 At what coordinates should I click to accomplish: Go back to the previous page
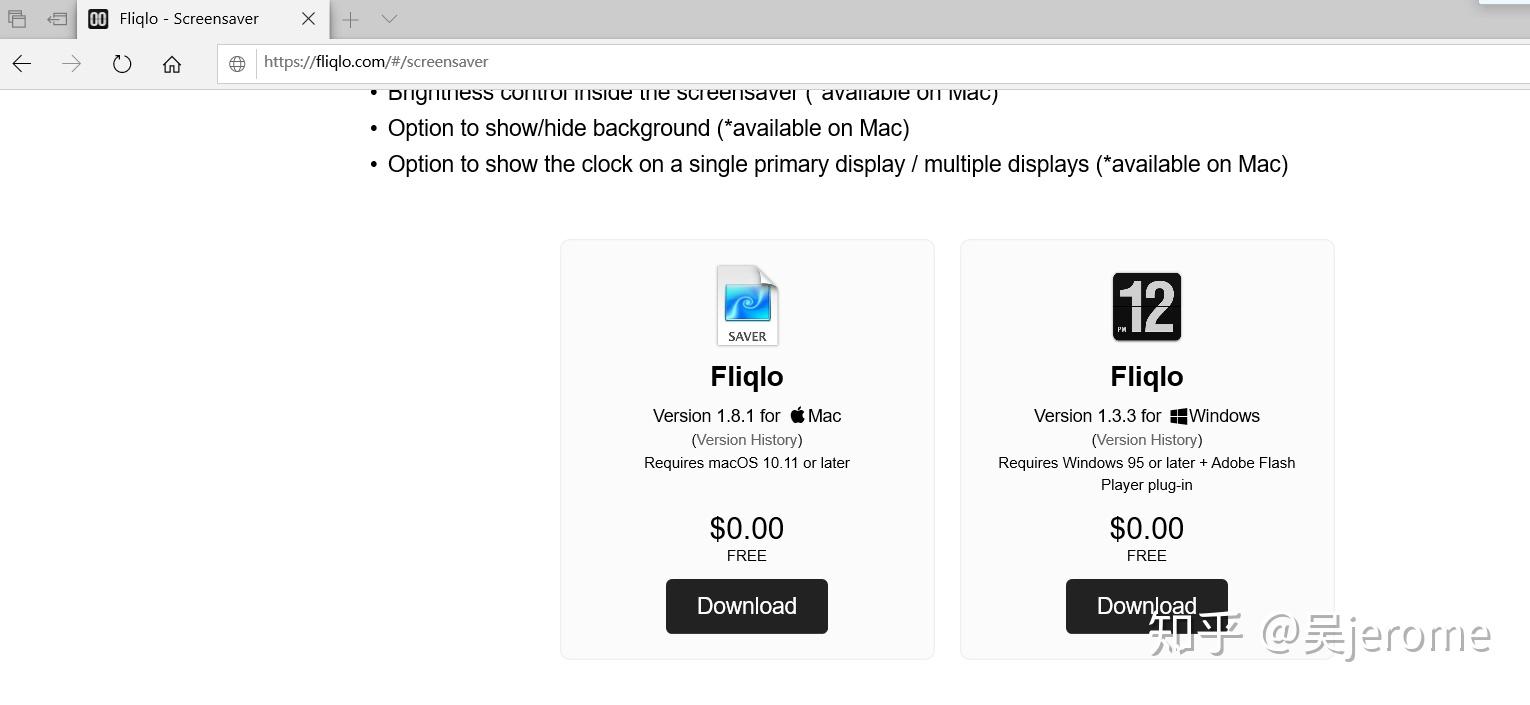click(x=22, y=64)
